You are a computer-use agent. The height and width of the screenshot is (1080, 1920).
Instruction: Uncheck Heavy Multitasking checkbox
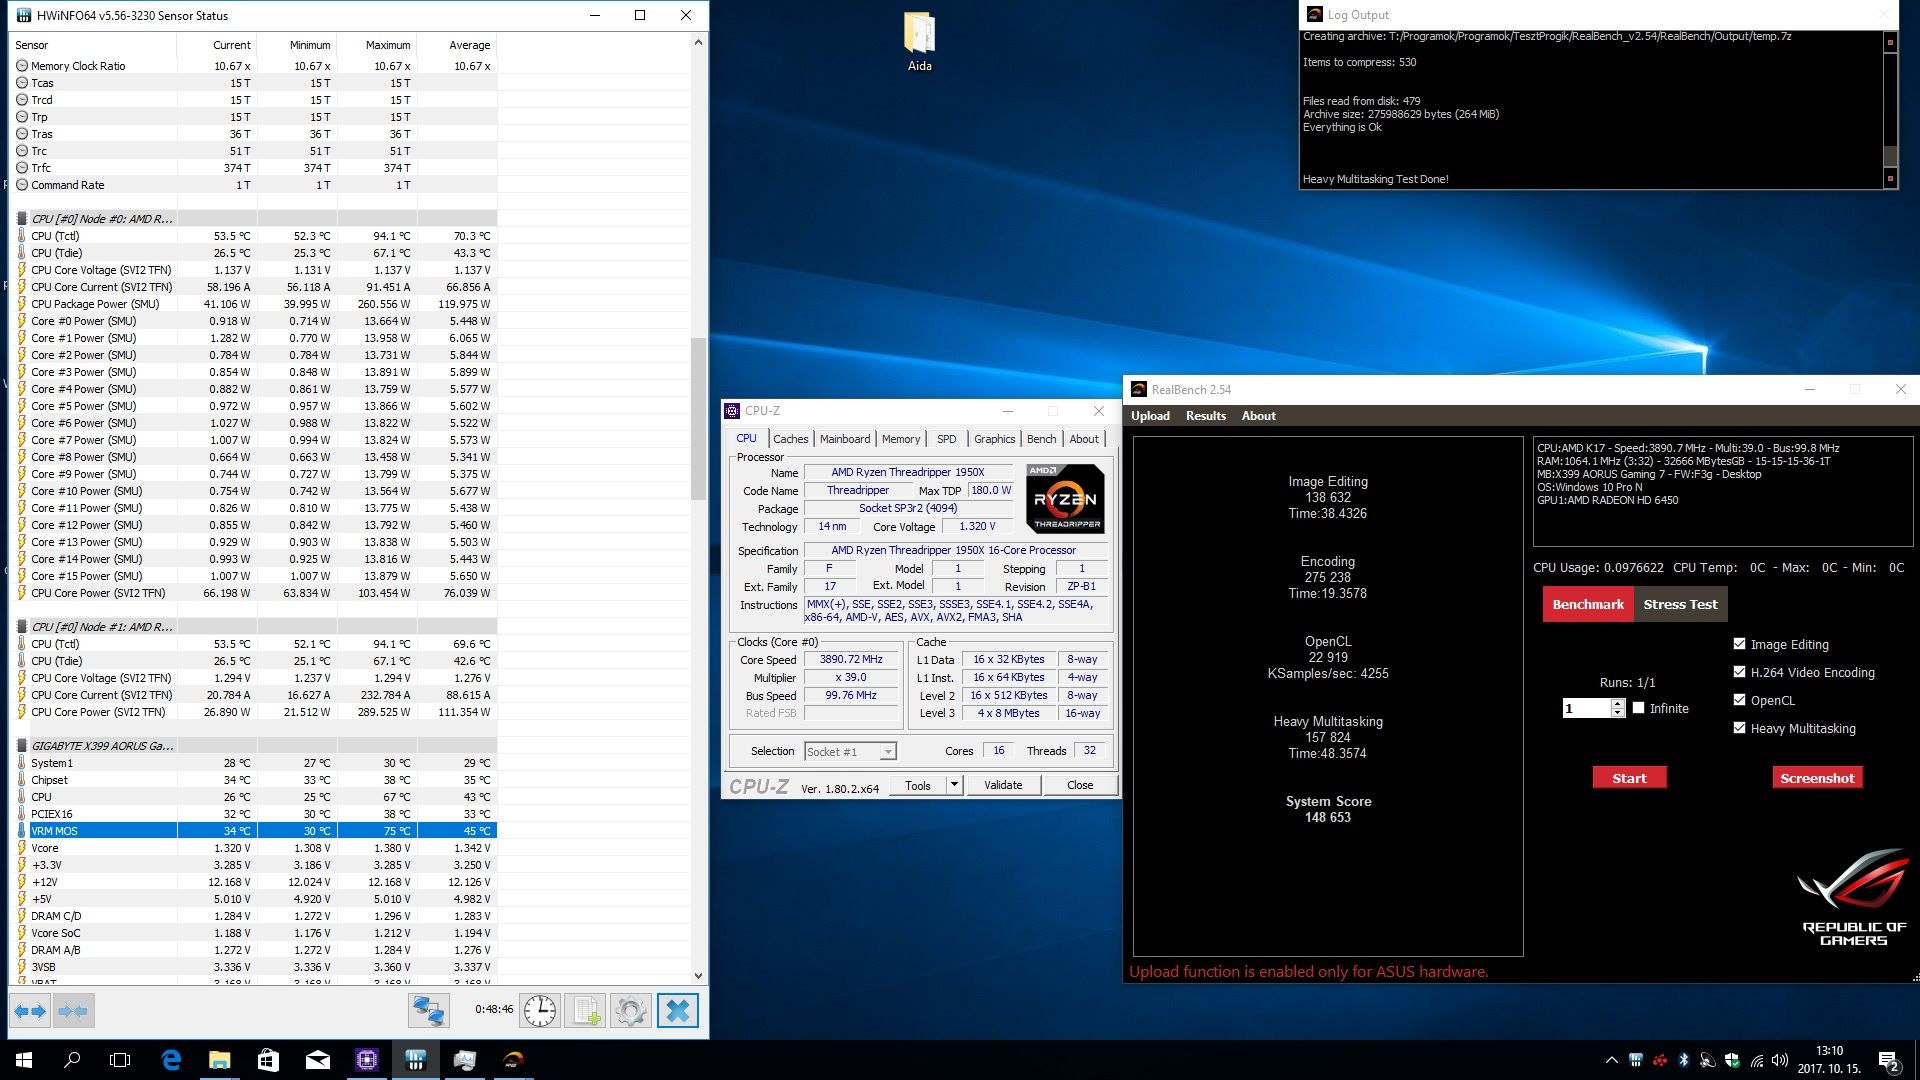tap(1739, 728)
